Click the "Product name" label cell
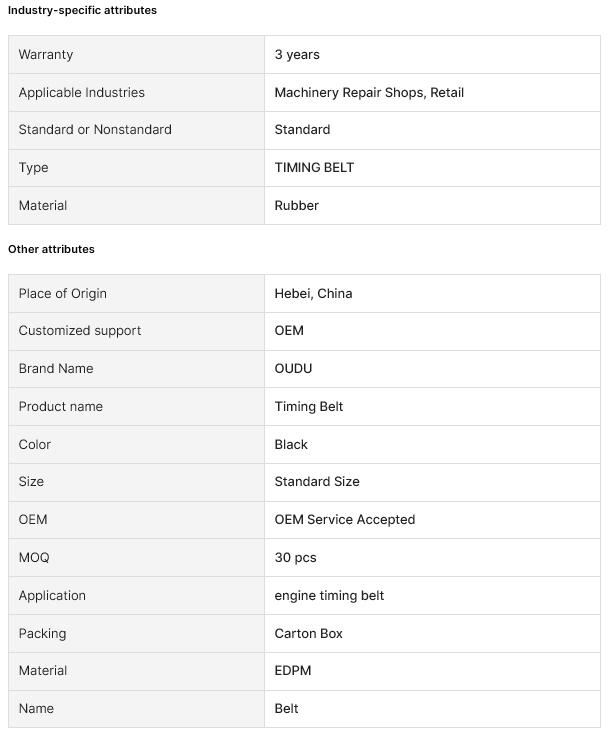610x735 pixels. coord(61,407)
